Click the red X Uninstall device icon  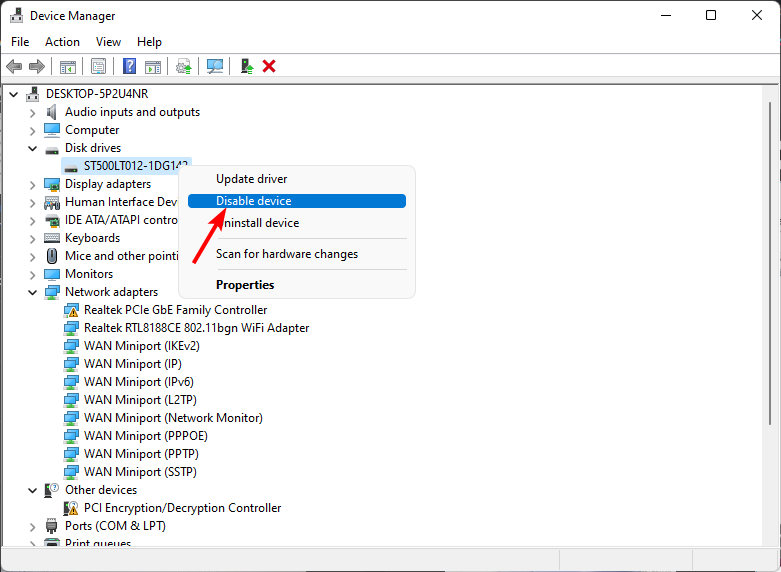click(269, 66)
